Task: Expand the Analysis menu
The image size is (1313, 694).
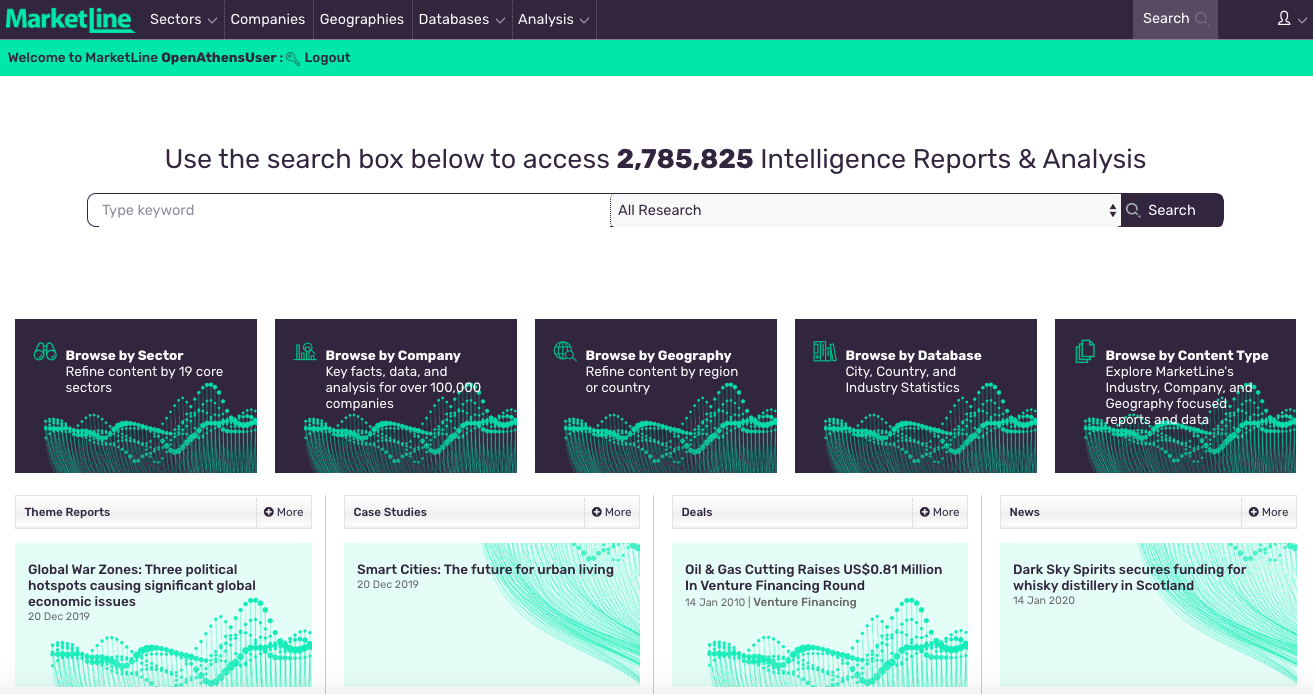Action: pyautogui.click(x=553, y=19)
